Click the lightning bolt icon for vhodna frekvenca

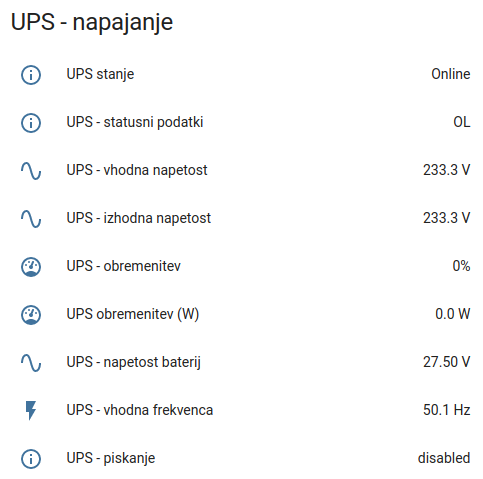coord(31,410)
